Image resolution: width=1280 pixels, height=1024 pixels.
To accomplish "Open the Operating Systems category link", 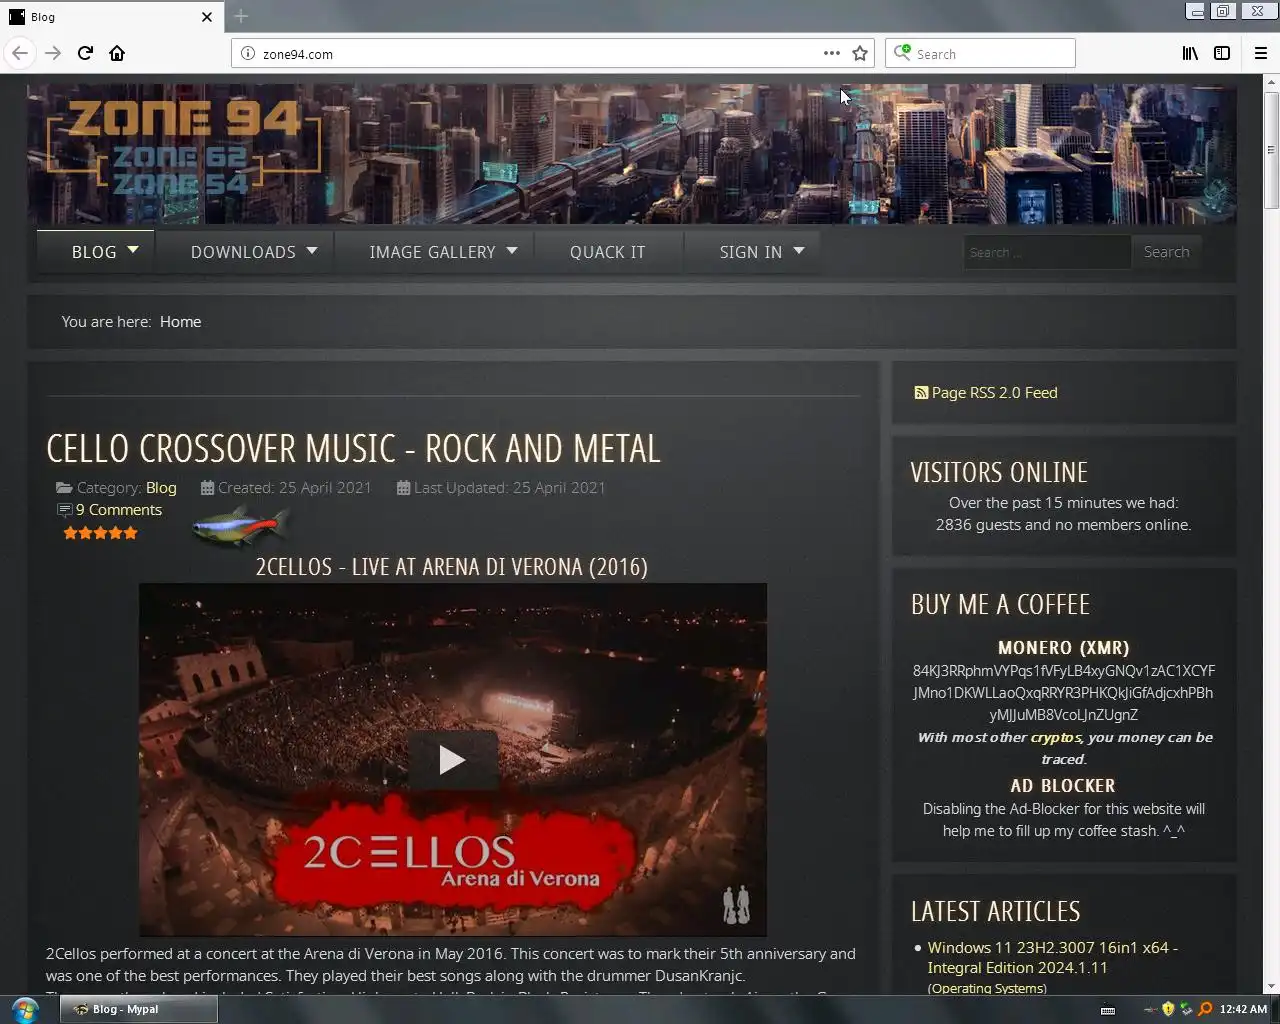I will tap(987, 988).
